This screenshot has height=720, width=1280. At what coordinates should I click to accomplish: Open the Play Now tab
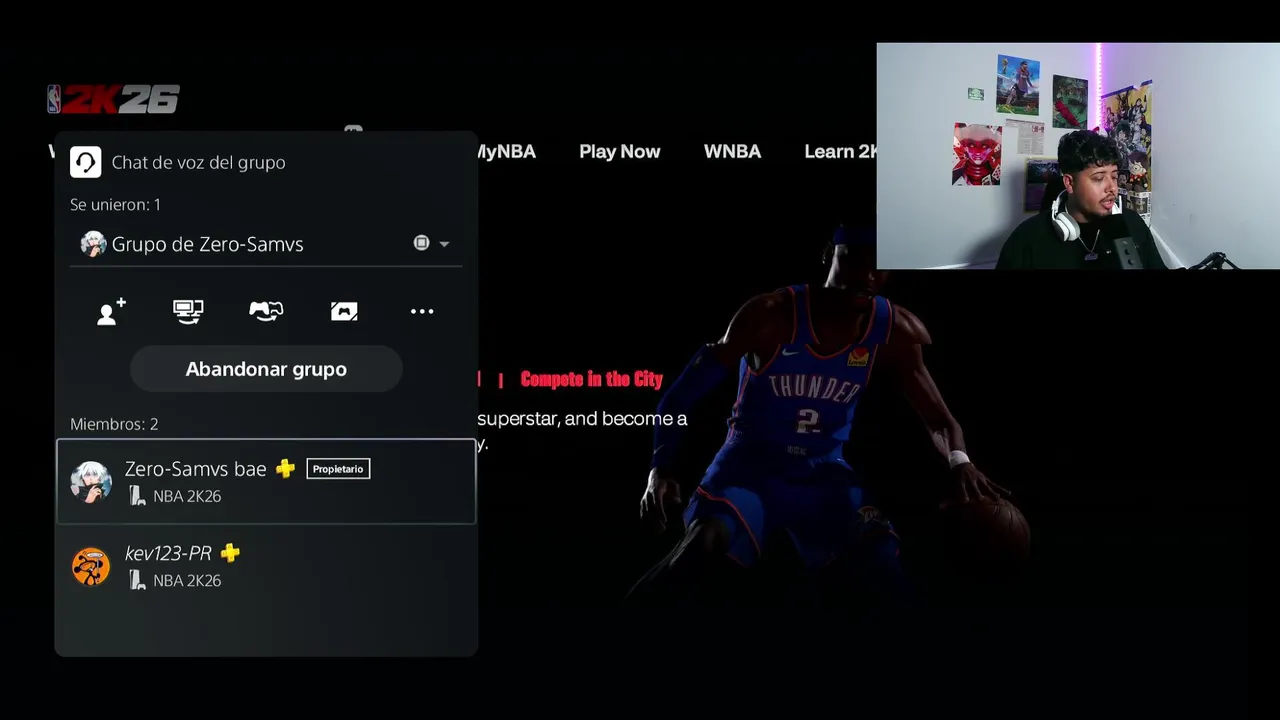click(x=619, y=151)
